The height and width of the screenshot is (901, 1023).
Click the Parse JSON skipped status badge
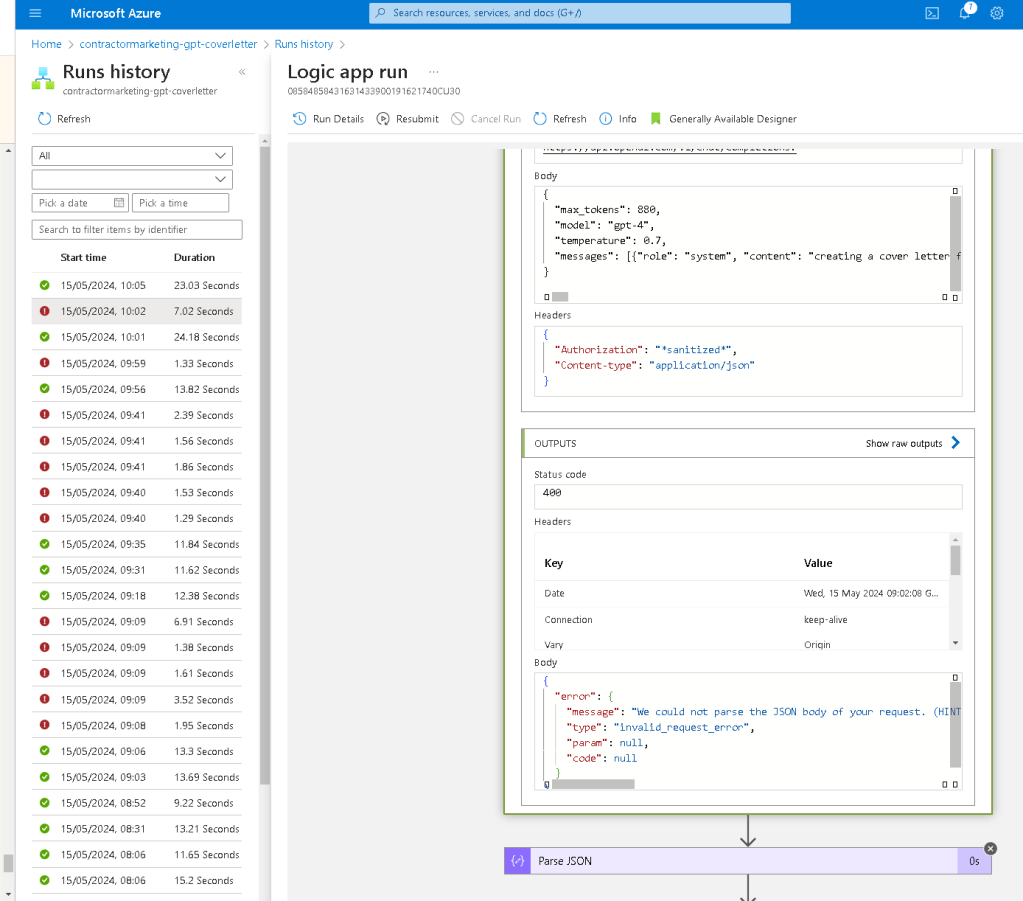(x=991, y=848)
